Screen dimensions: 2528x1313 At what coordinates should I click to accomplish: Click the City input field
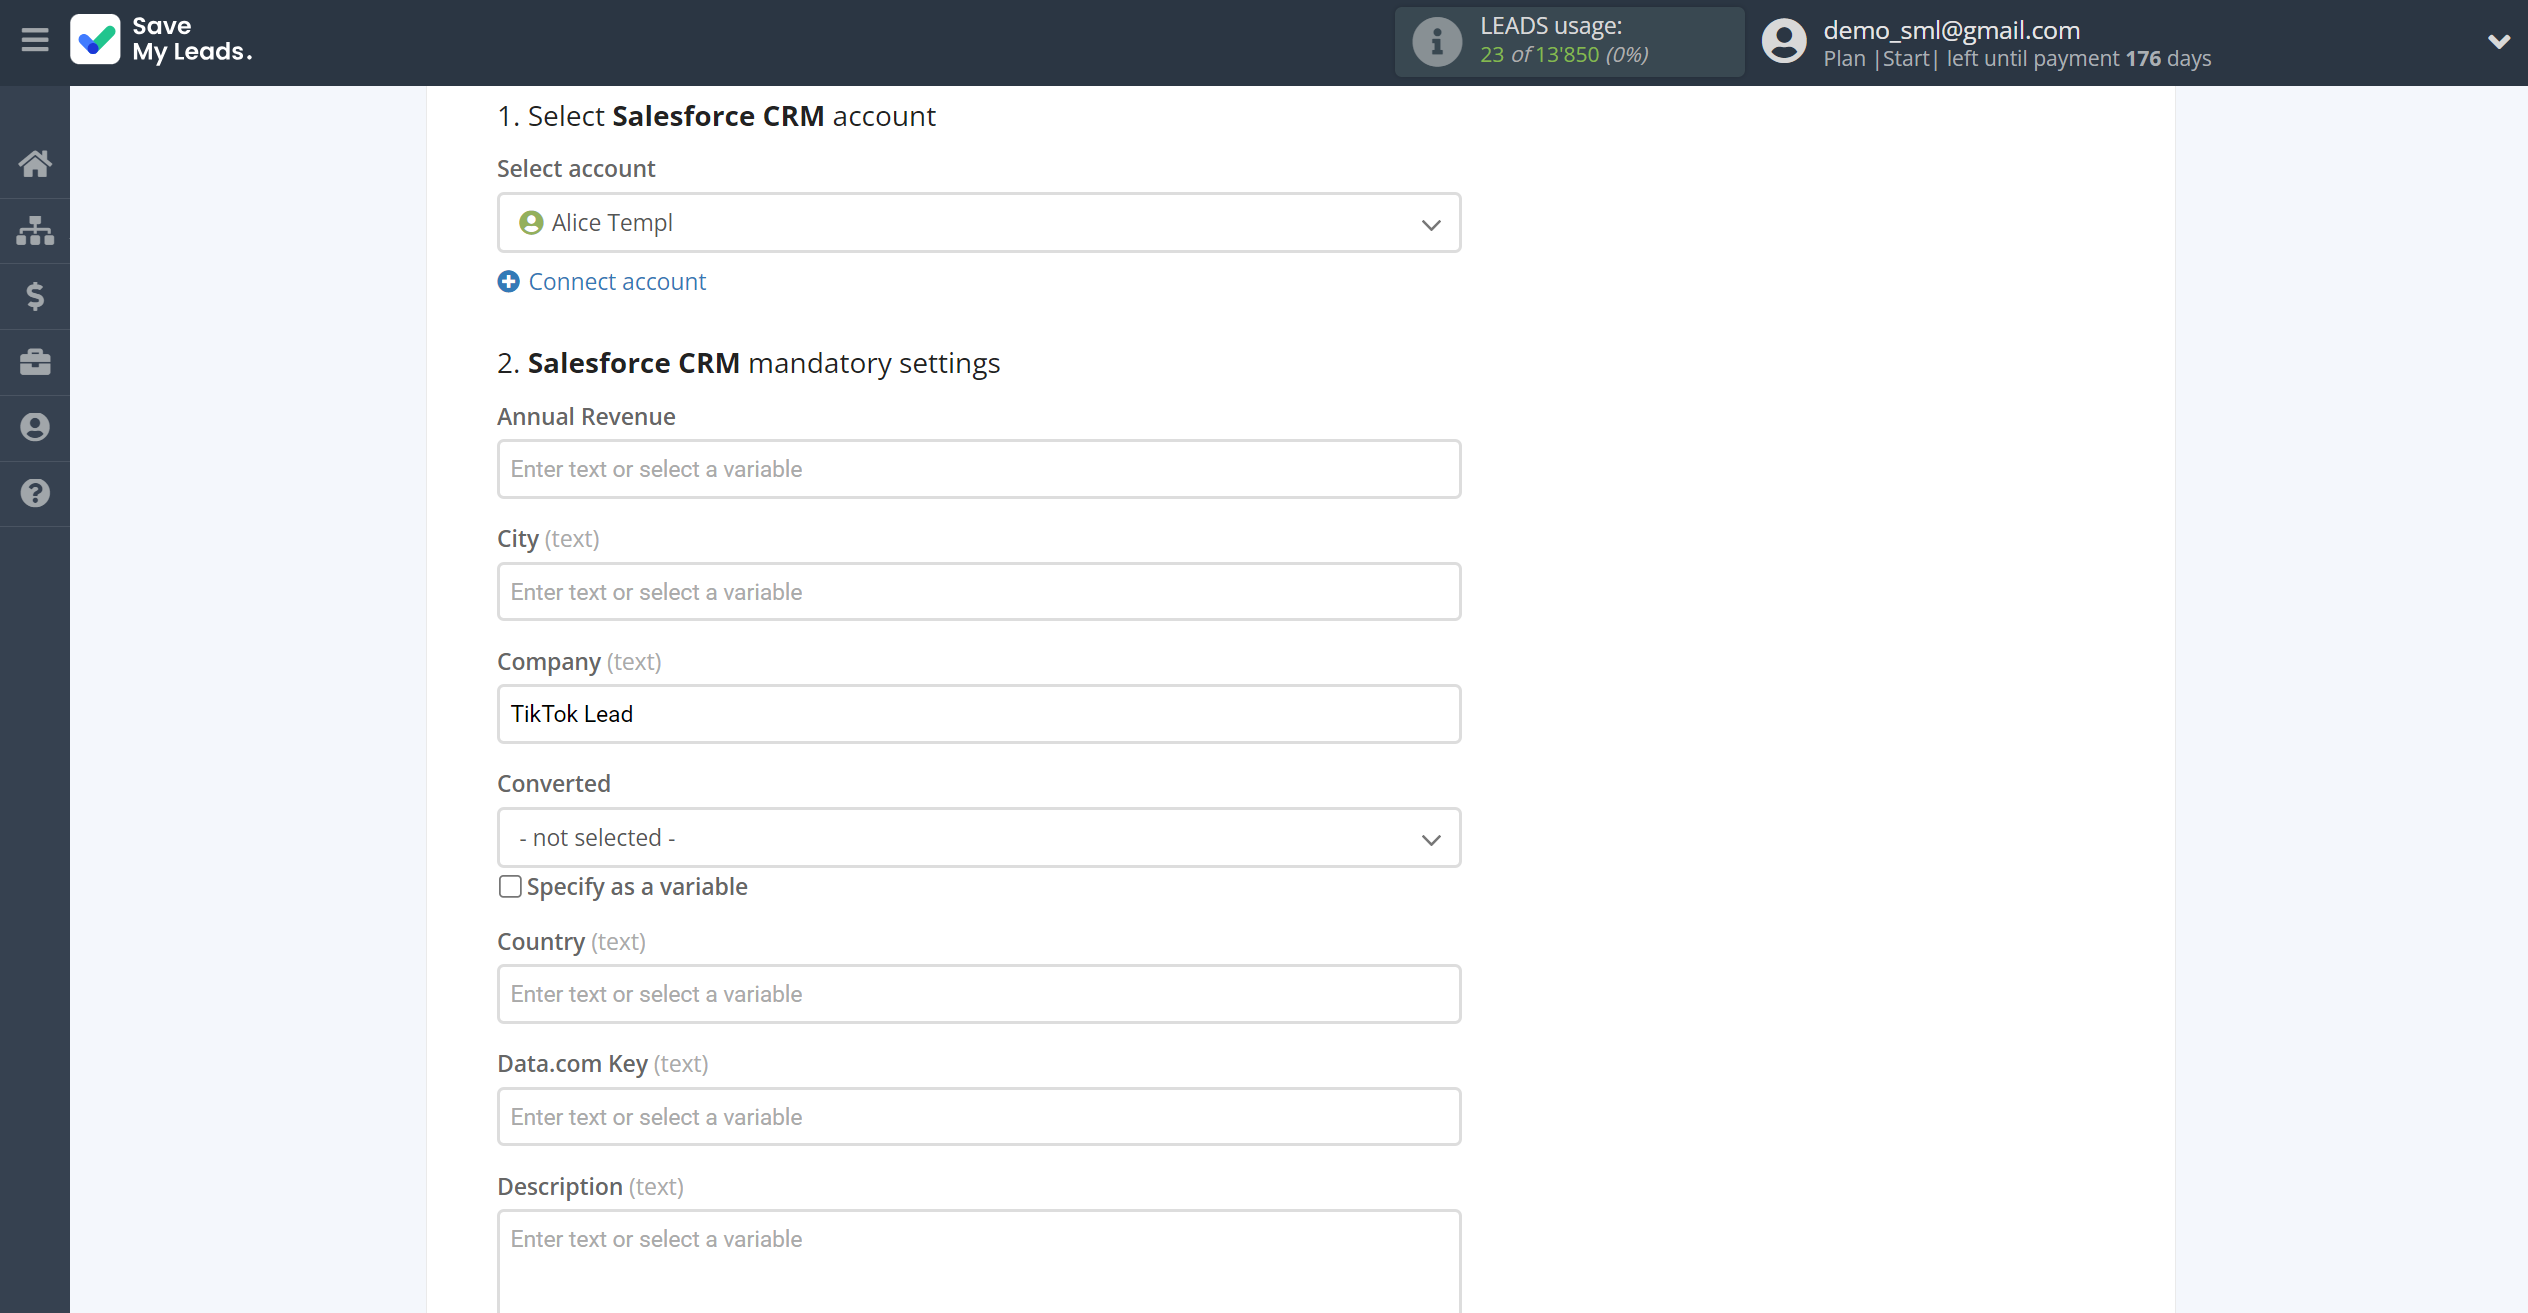pyautogui.click(x=979, y=592)
